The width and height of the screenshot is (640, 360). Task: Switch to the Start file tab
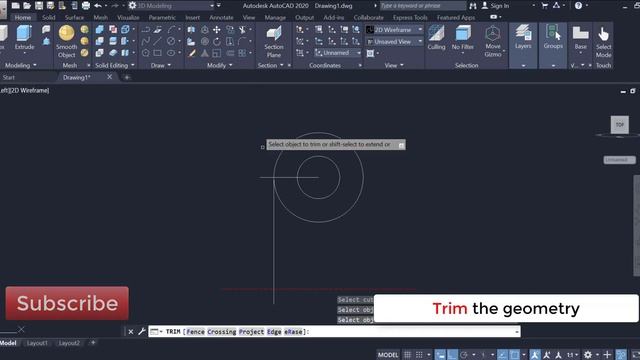click(x=9, y=77)
